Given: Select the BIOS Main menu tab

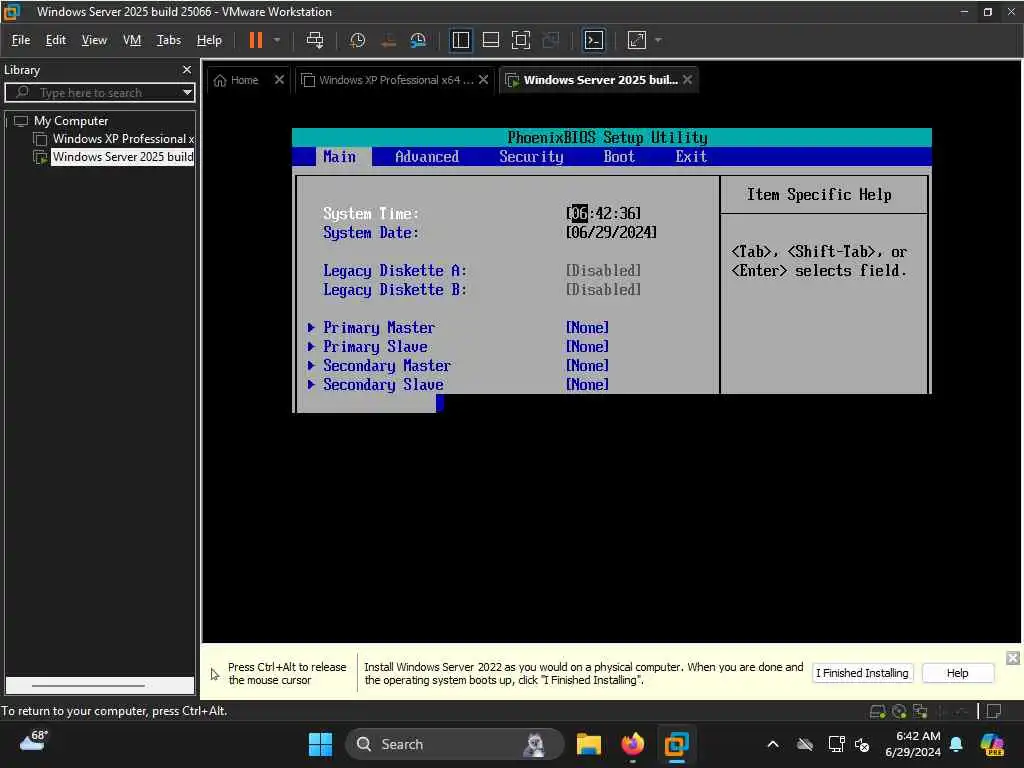Looking at the screenshot, I should pos(340,157).
